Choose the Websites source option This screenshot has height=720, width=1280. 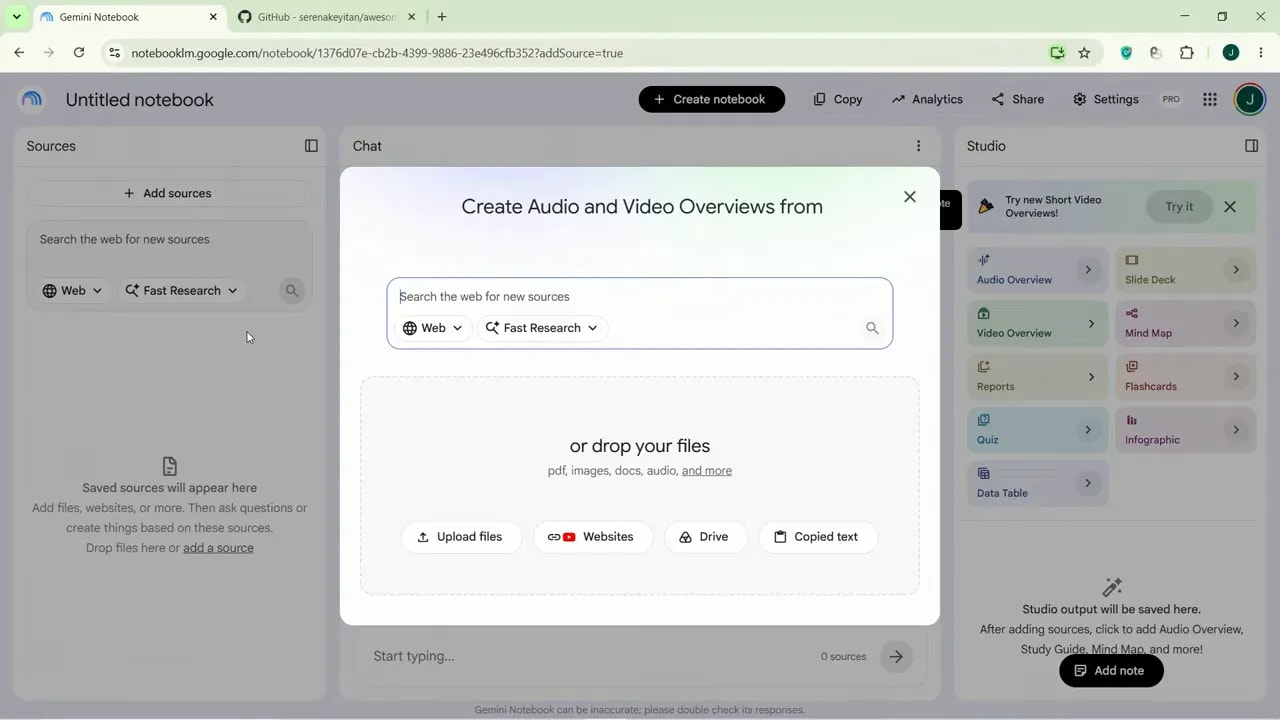[591, 537]
